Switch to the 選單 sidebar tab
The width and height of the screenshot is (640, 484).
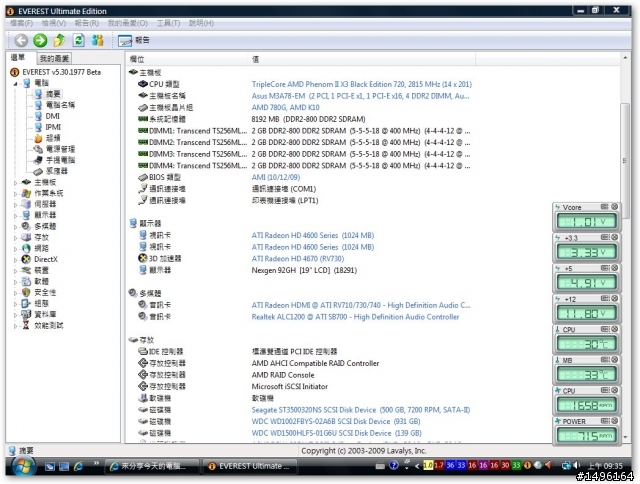(18, 58)
